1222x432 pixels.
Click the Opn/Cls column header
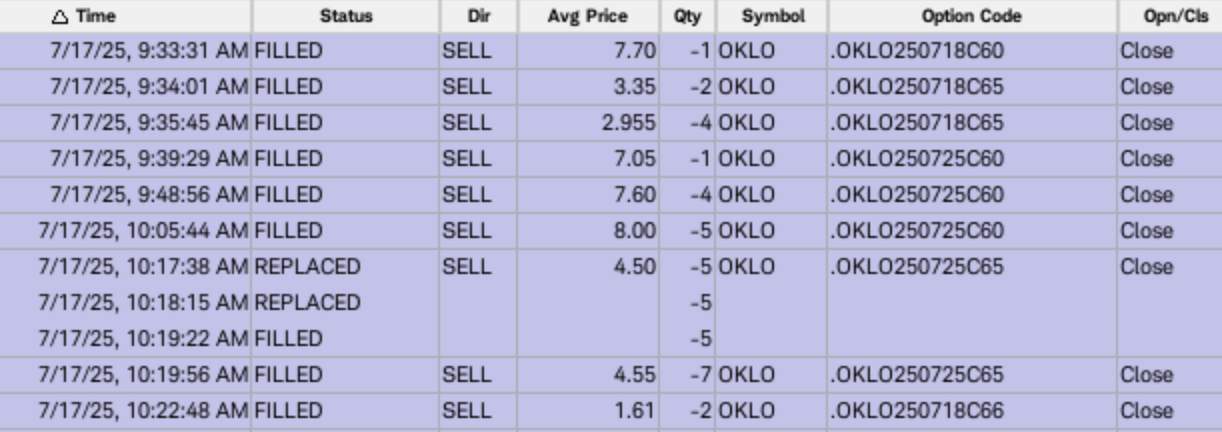click(1170, 16)
